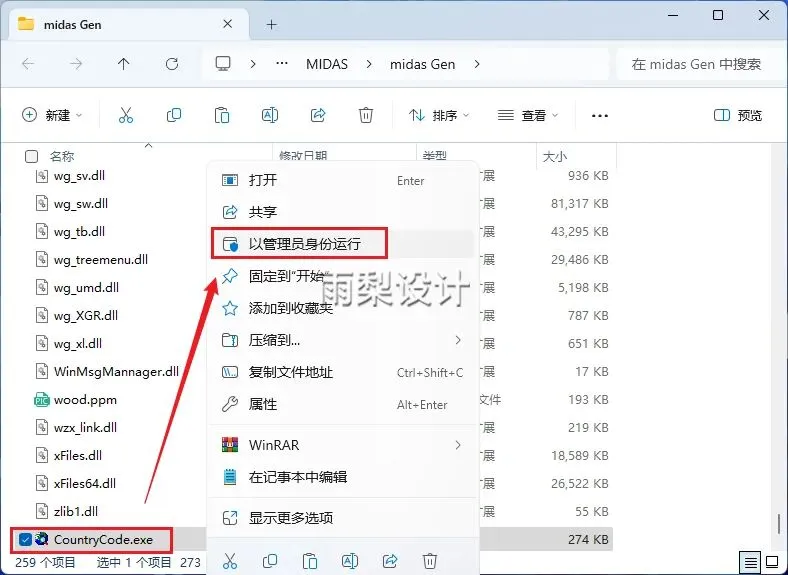Switch to the large thumbnails view icon
788x575 pixels.
click(x=772, y=562)
